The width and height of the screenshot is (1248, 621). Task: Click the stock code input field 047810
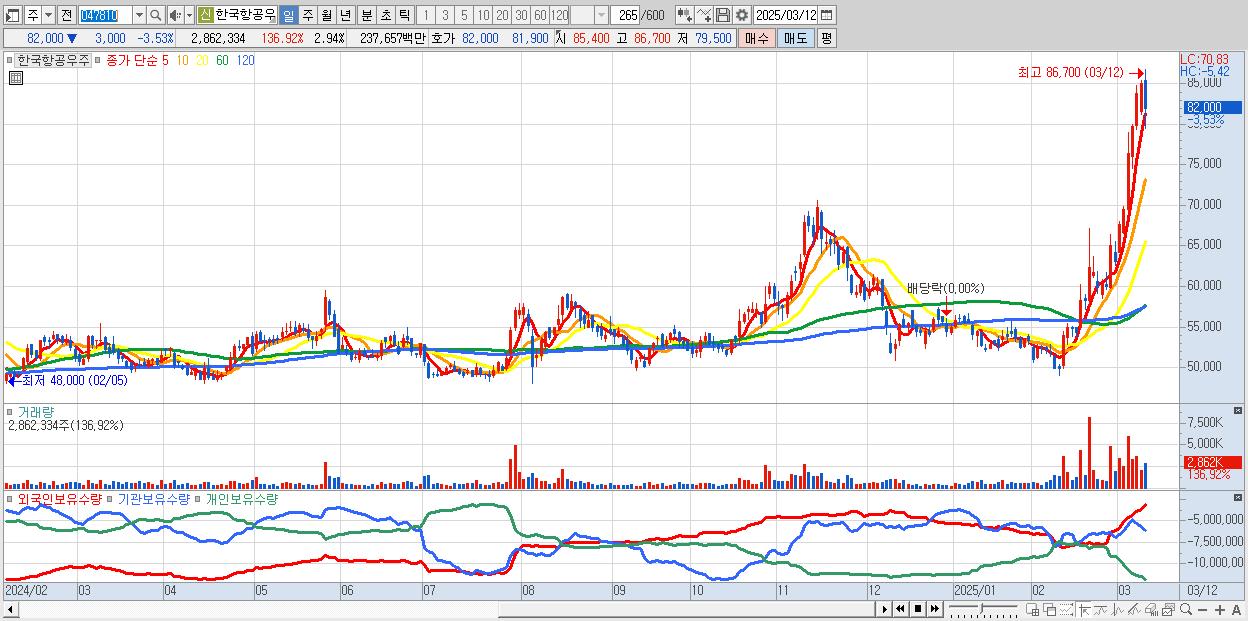tap(105, 15)
